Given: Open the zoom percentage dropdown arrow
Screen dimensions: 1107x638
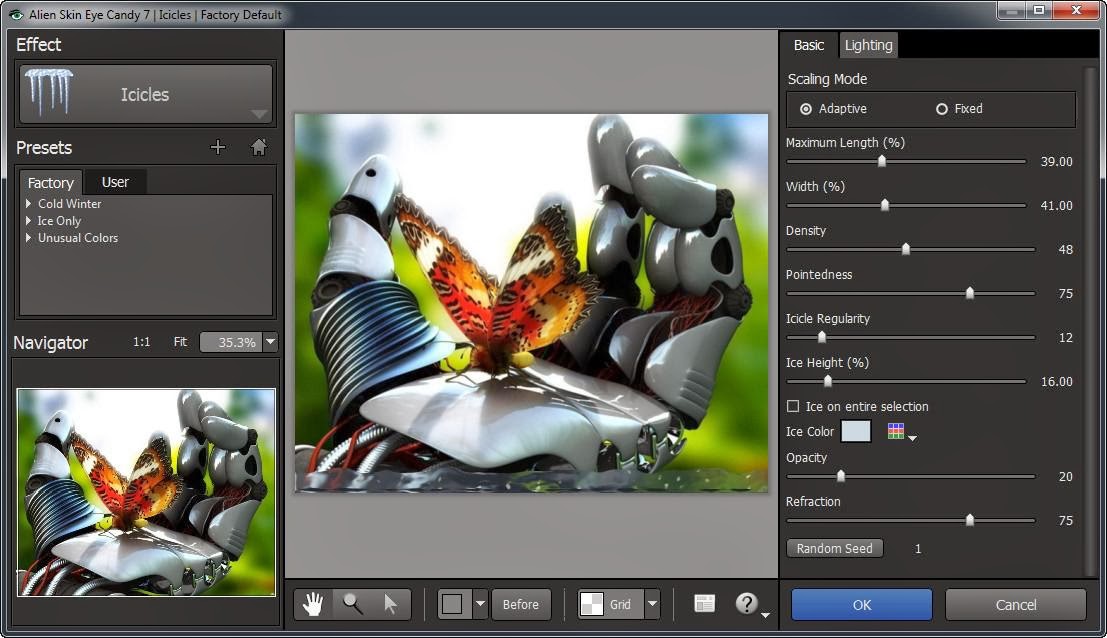Looking at the screenshot, I should (270, 342).
